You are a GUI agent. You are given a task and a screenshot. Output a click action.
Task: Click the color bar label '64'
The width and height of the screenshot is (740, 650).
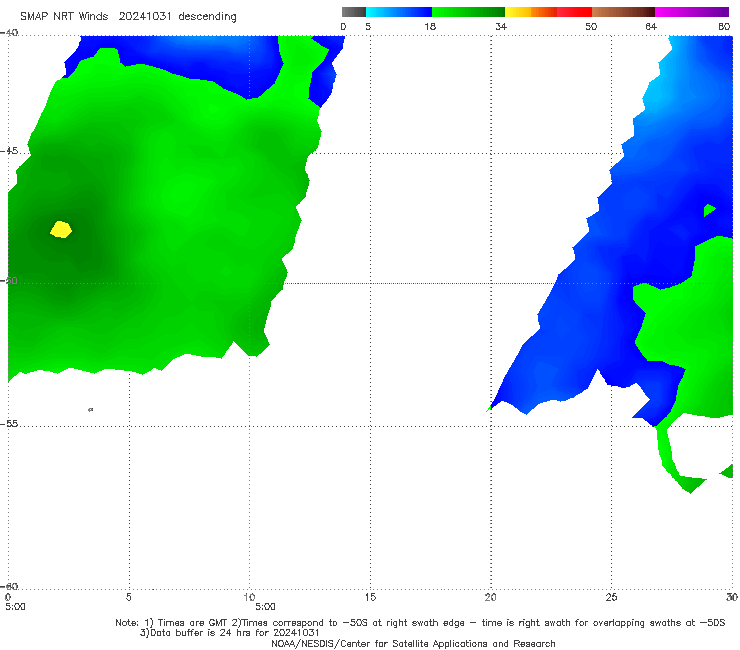tap(651, 26)
